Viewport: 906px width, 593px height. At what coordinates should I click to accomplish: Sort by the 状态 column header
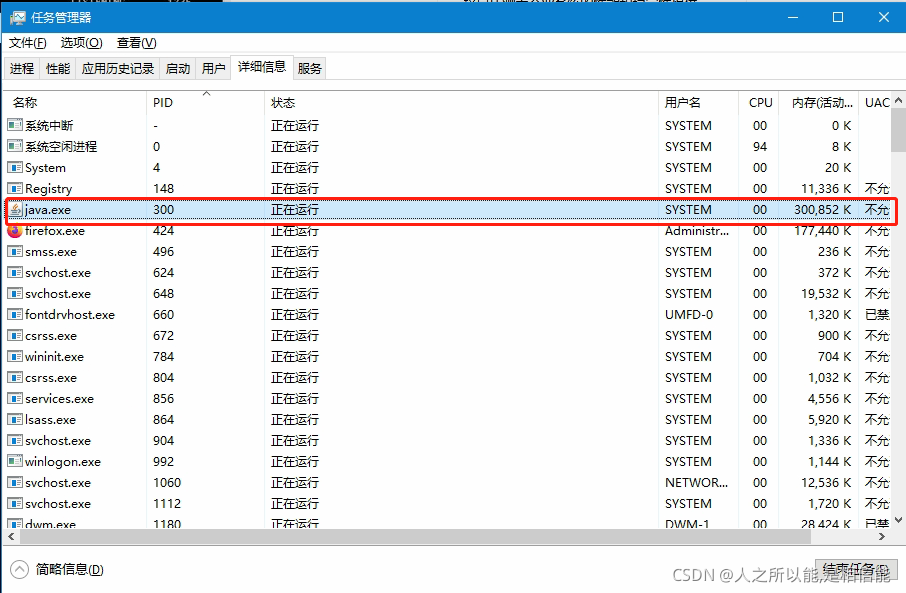tap(461, 103)
